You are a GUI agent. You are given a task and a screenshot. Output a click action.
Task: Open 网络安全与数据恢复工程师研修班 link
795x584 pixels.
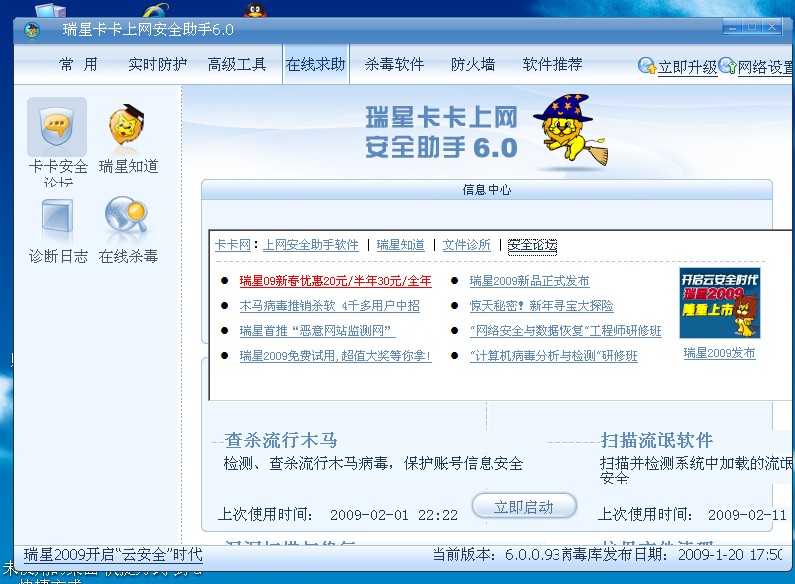(565, 331)
